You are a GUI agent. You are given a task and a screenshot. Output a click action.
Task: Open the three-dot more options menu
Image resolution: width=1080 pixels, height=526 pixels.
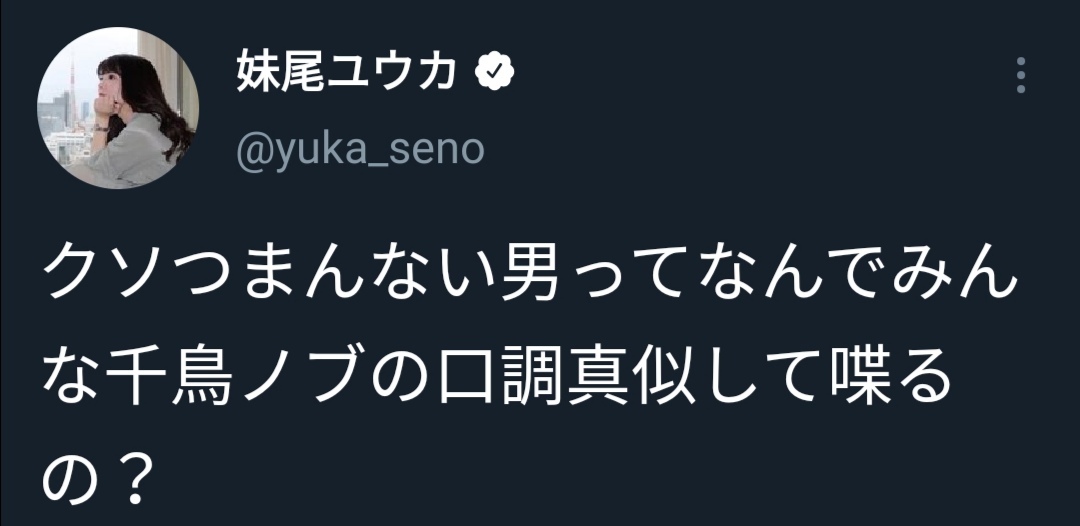1020,75
